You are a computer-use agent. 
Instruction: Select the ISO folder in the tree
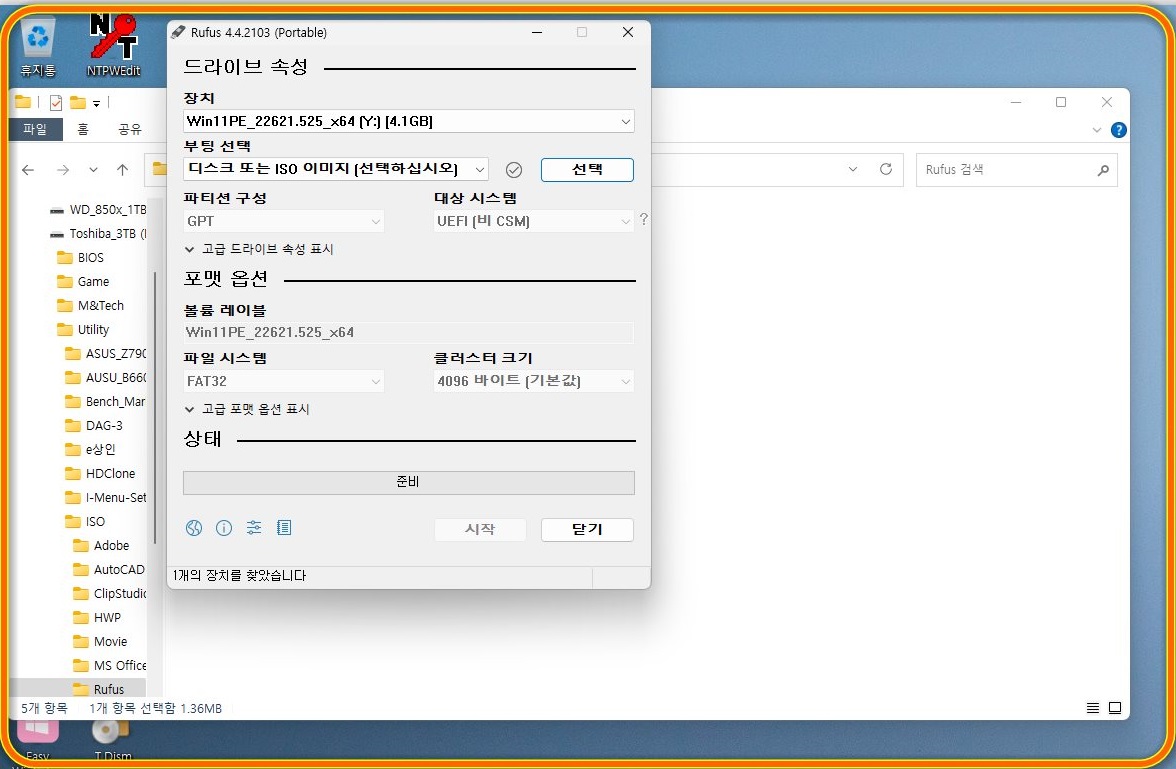coord(86,521)
